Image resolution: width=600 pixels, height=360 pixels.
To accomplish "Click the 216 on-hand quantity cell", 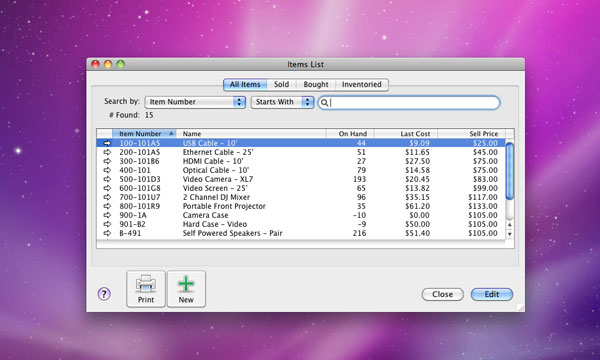I will [359, 233].
